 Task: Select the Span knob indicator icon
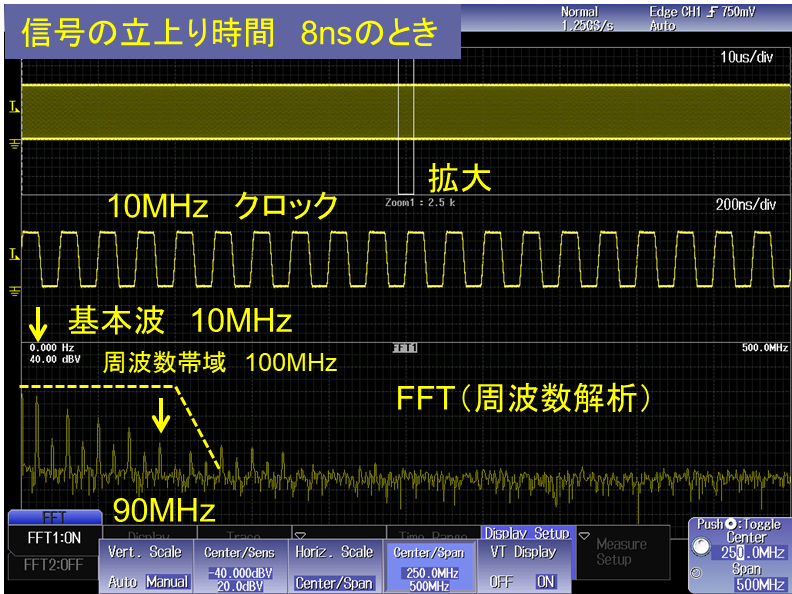point(697,574)
